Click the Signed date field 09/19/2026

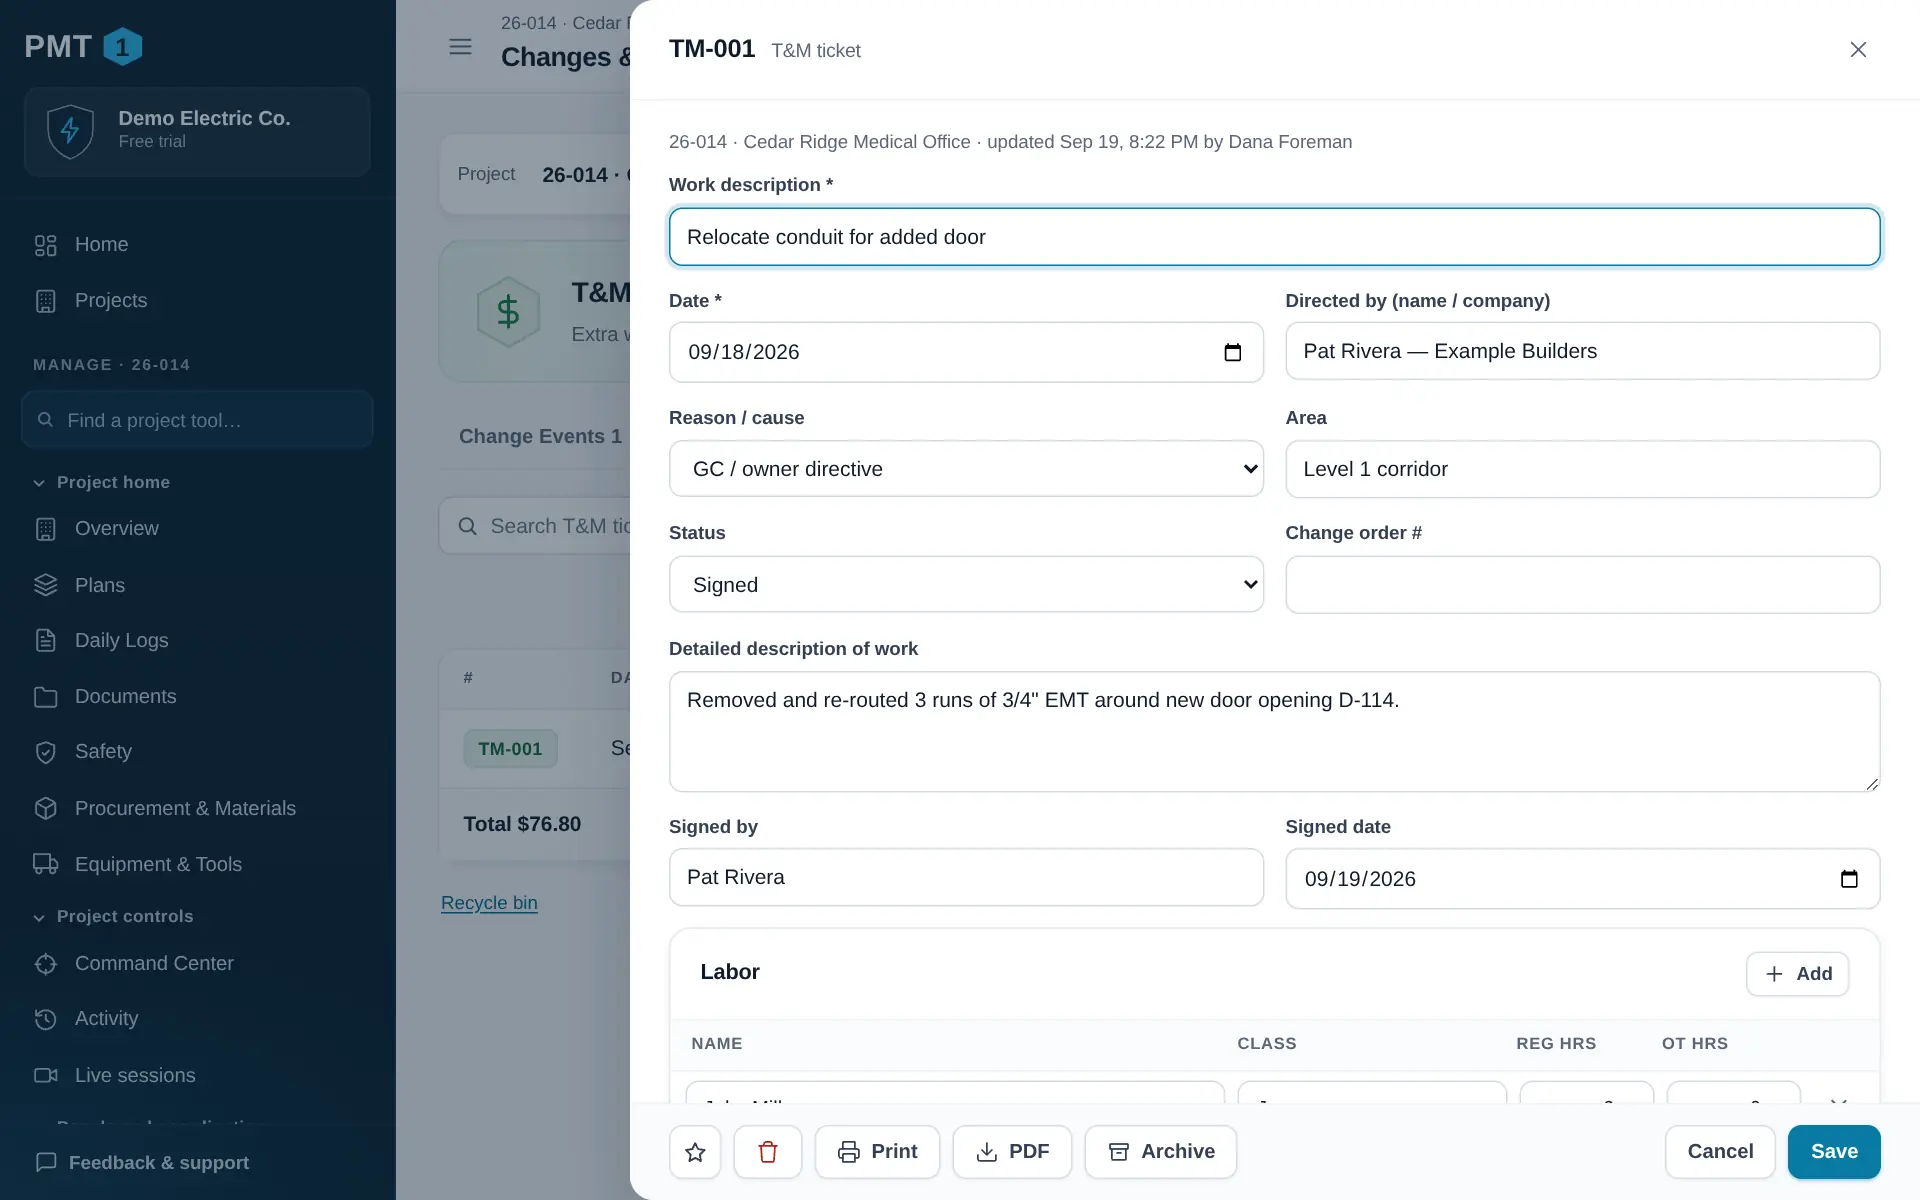1582,879
